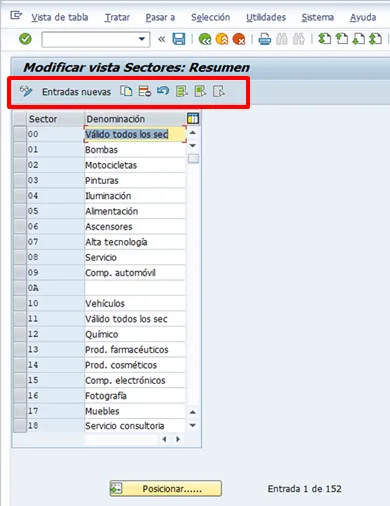Click the Sector column header
This screenshot has height=506, width=390.
55,119
